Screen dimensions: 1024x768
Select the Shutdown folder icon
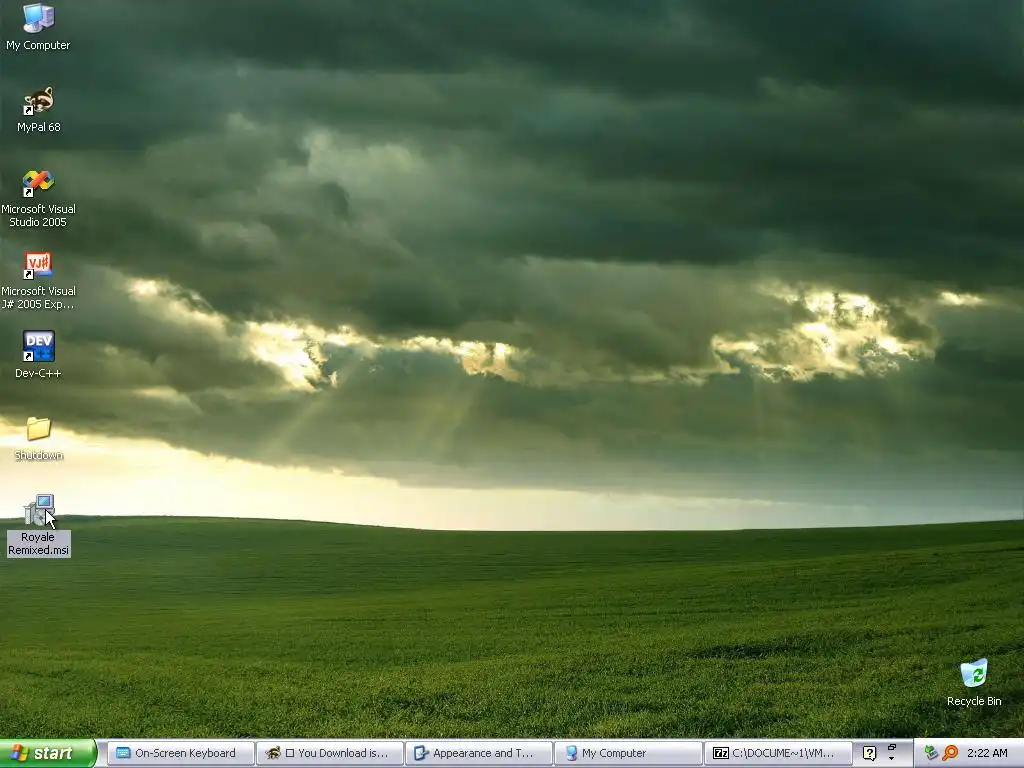click(x=39, y=439)
